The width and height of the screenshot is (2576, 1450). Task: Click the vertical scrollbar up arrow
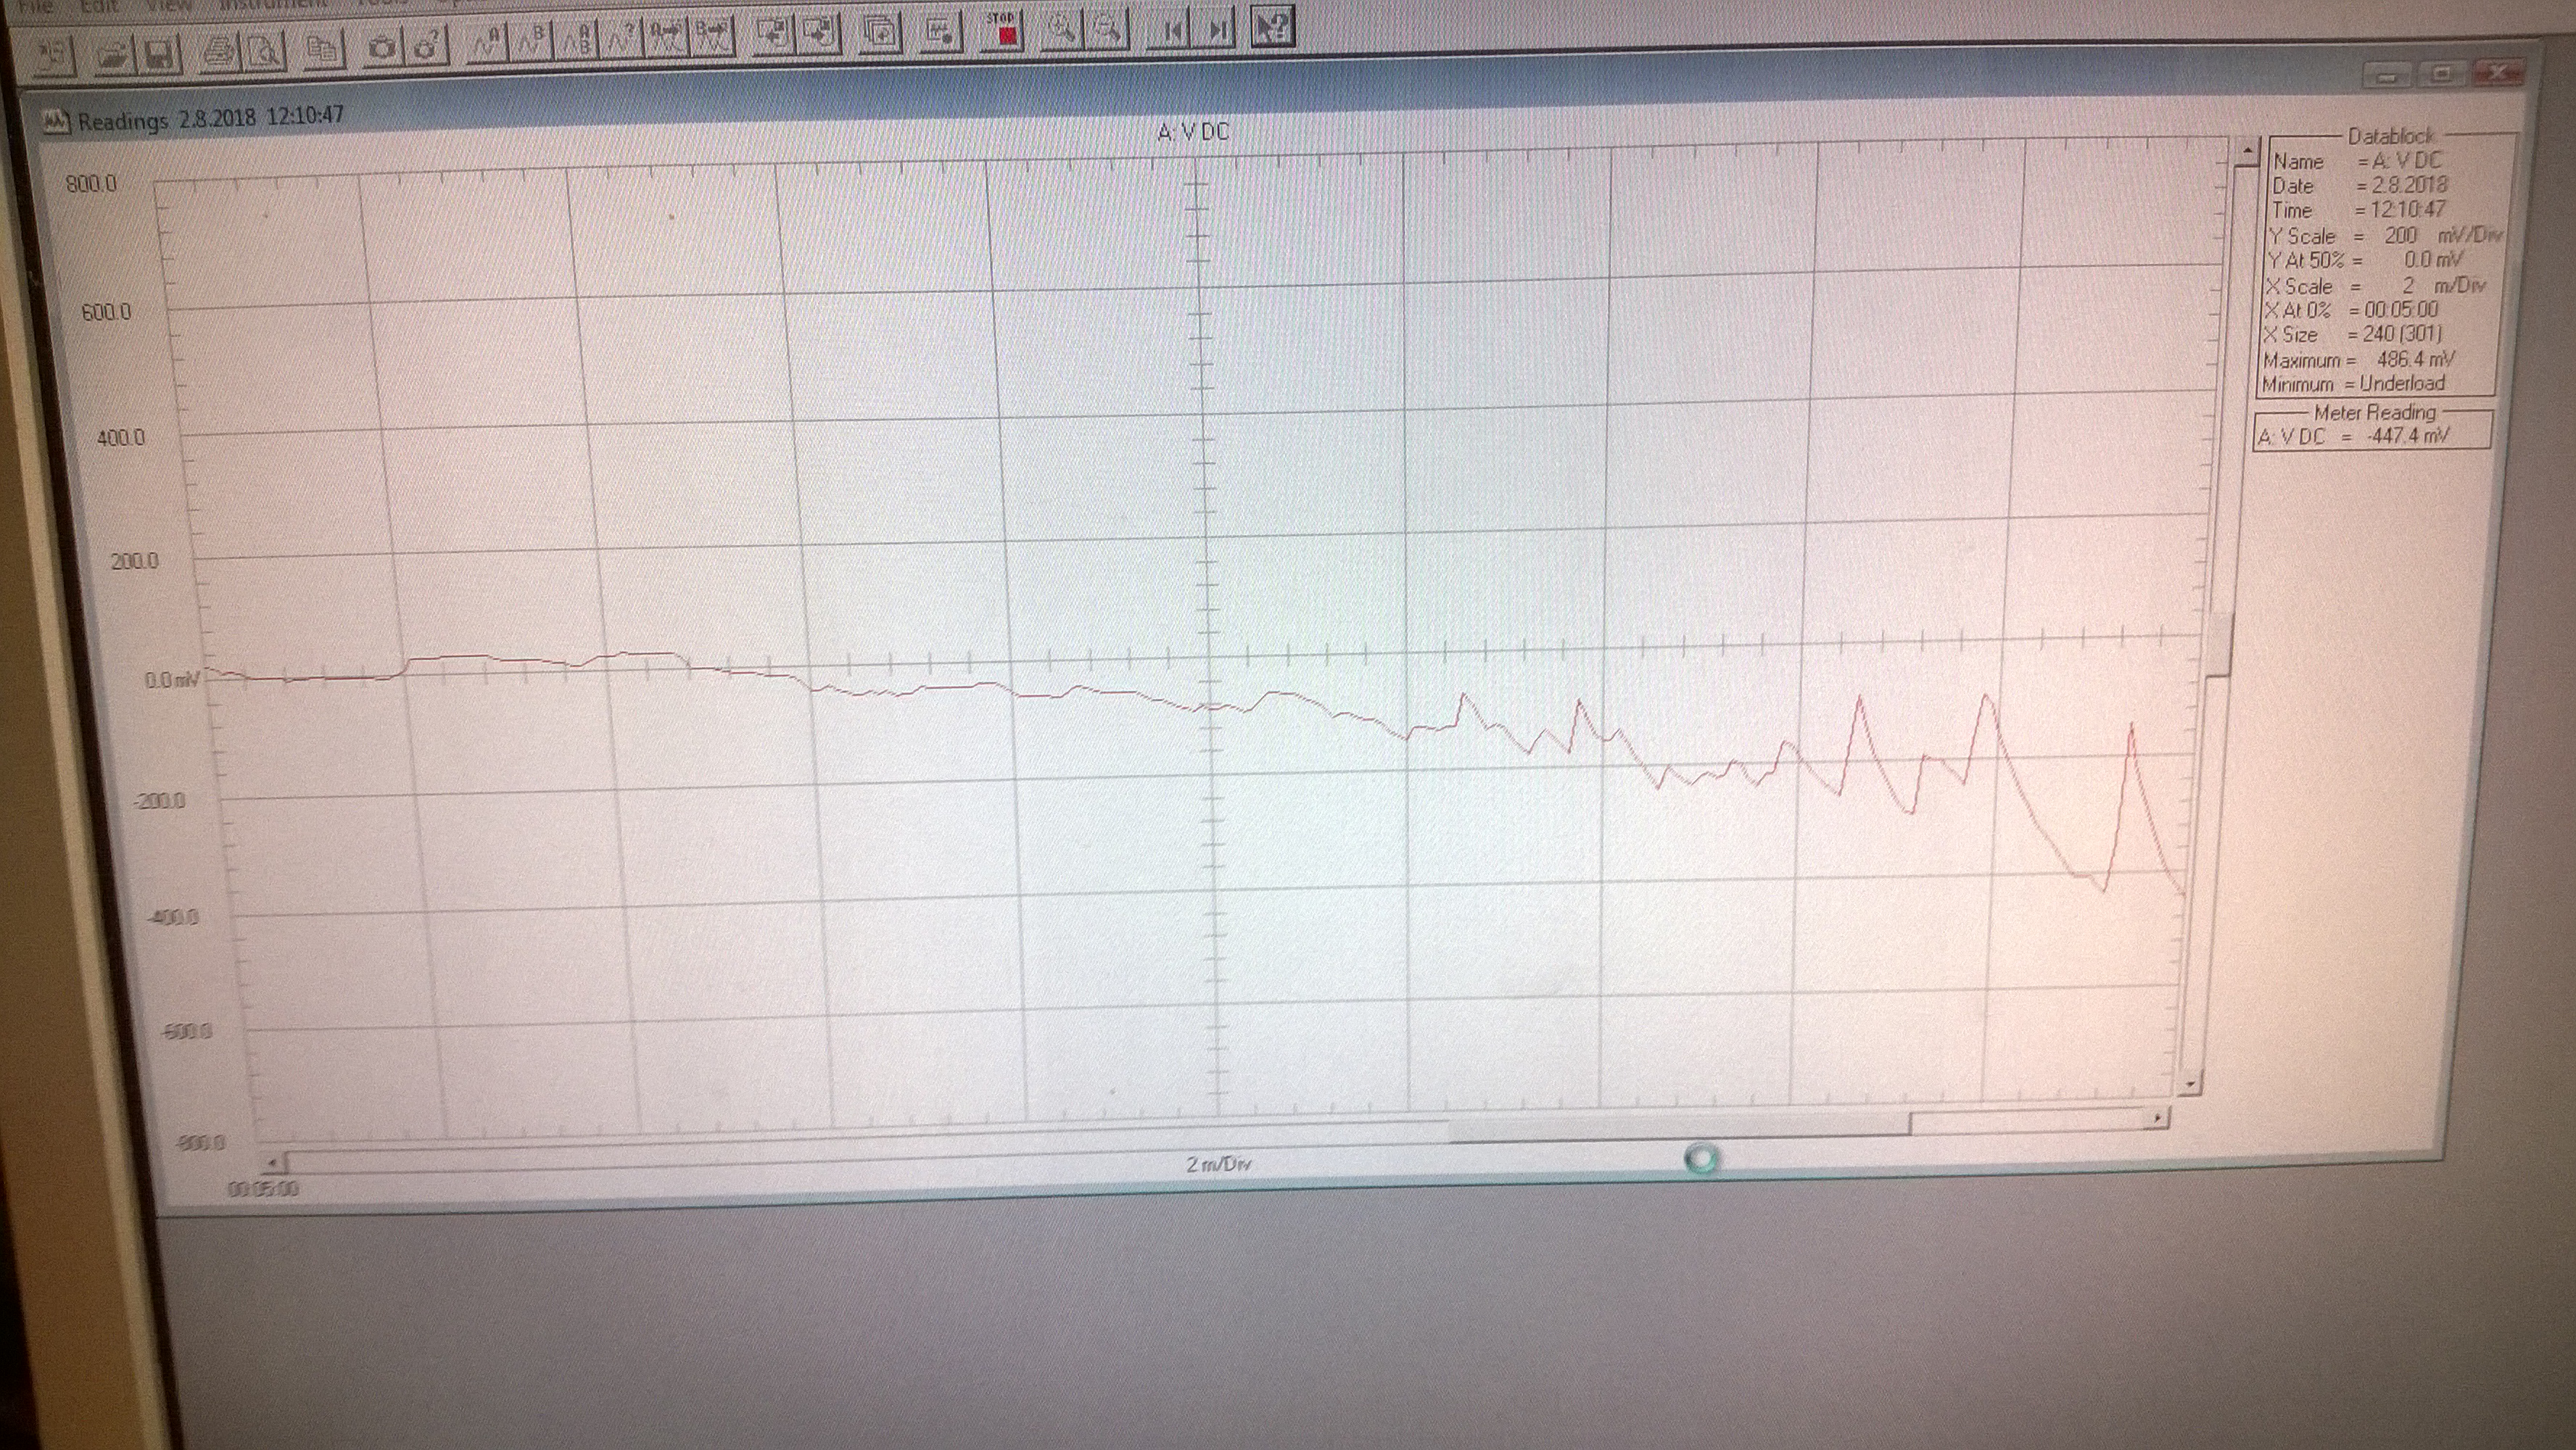(2247, 151)
